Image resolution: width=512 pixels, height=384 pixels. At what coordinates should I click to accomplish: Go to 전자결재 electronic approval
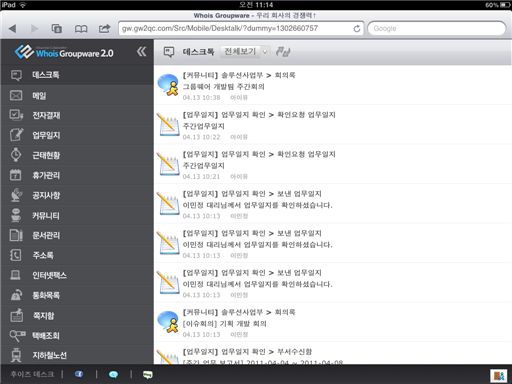coord(77,115)
